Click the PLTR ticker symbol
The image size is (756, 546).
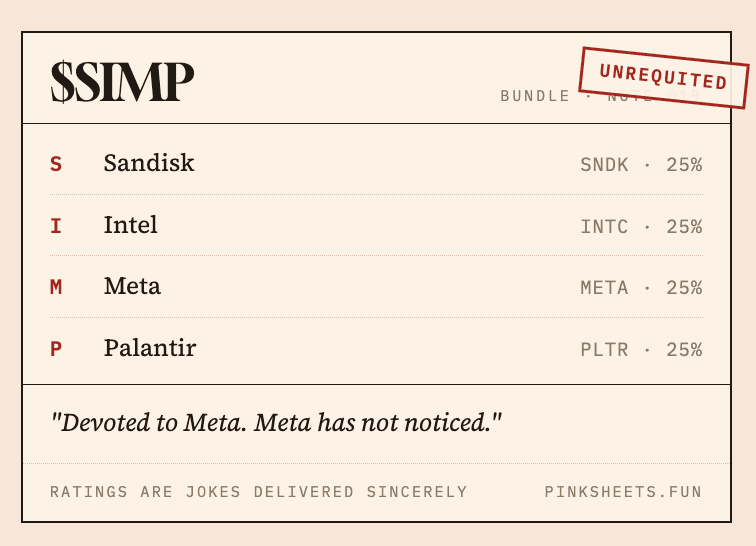coord(605,350)
